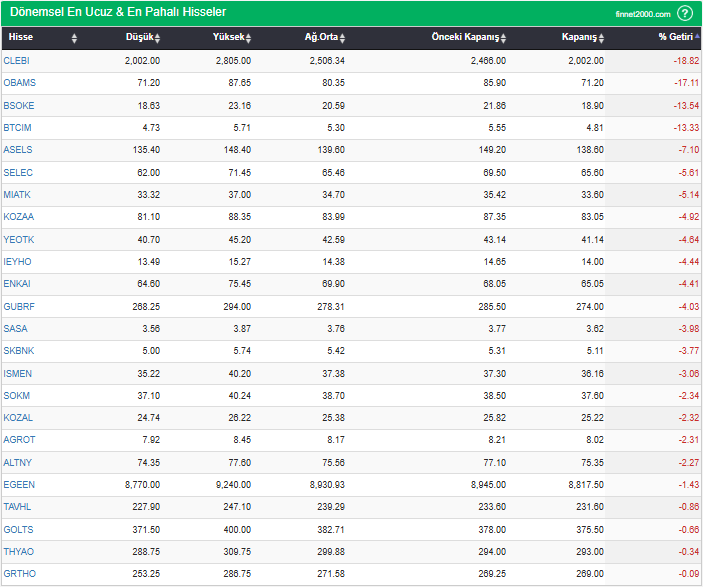Viewport: 703px width, 587px height.
Task: Sort by Önceki Kapanış column arrows
Action: pos(503,38)
